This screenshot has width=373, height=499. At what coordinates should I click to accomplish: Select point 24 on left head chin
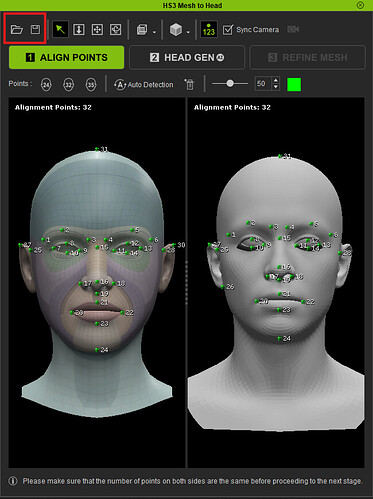point(97,350)
